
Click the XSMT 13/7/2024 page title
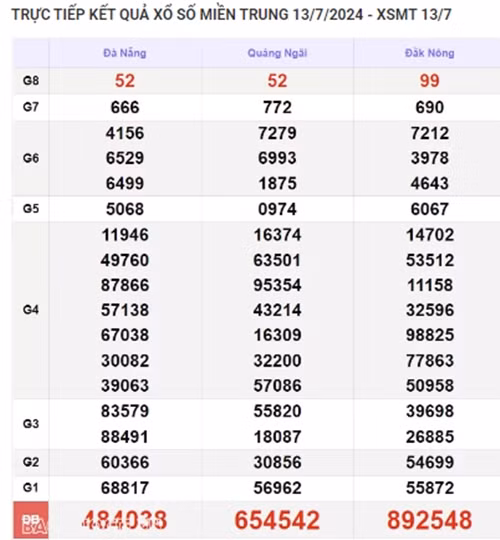[x=231, y=14]
